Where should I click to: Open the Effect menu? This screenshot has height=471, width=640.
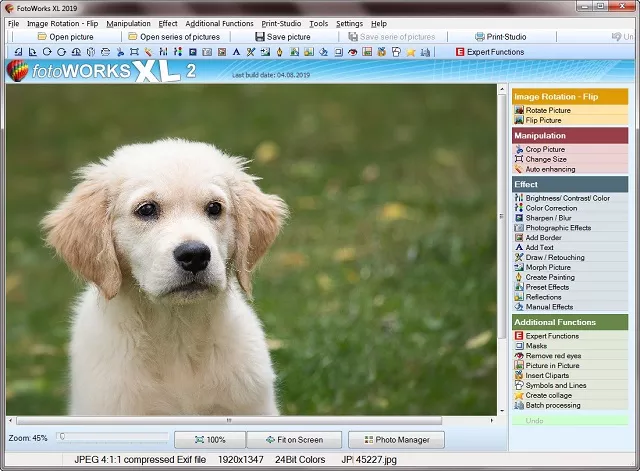(x=167, y=23)
